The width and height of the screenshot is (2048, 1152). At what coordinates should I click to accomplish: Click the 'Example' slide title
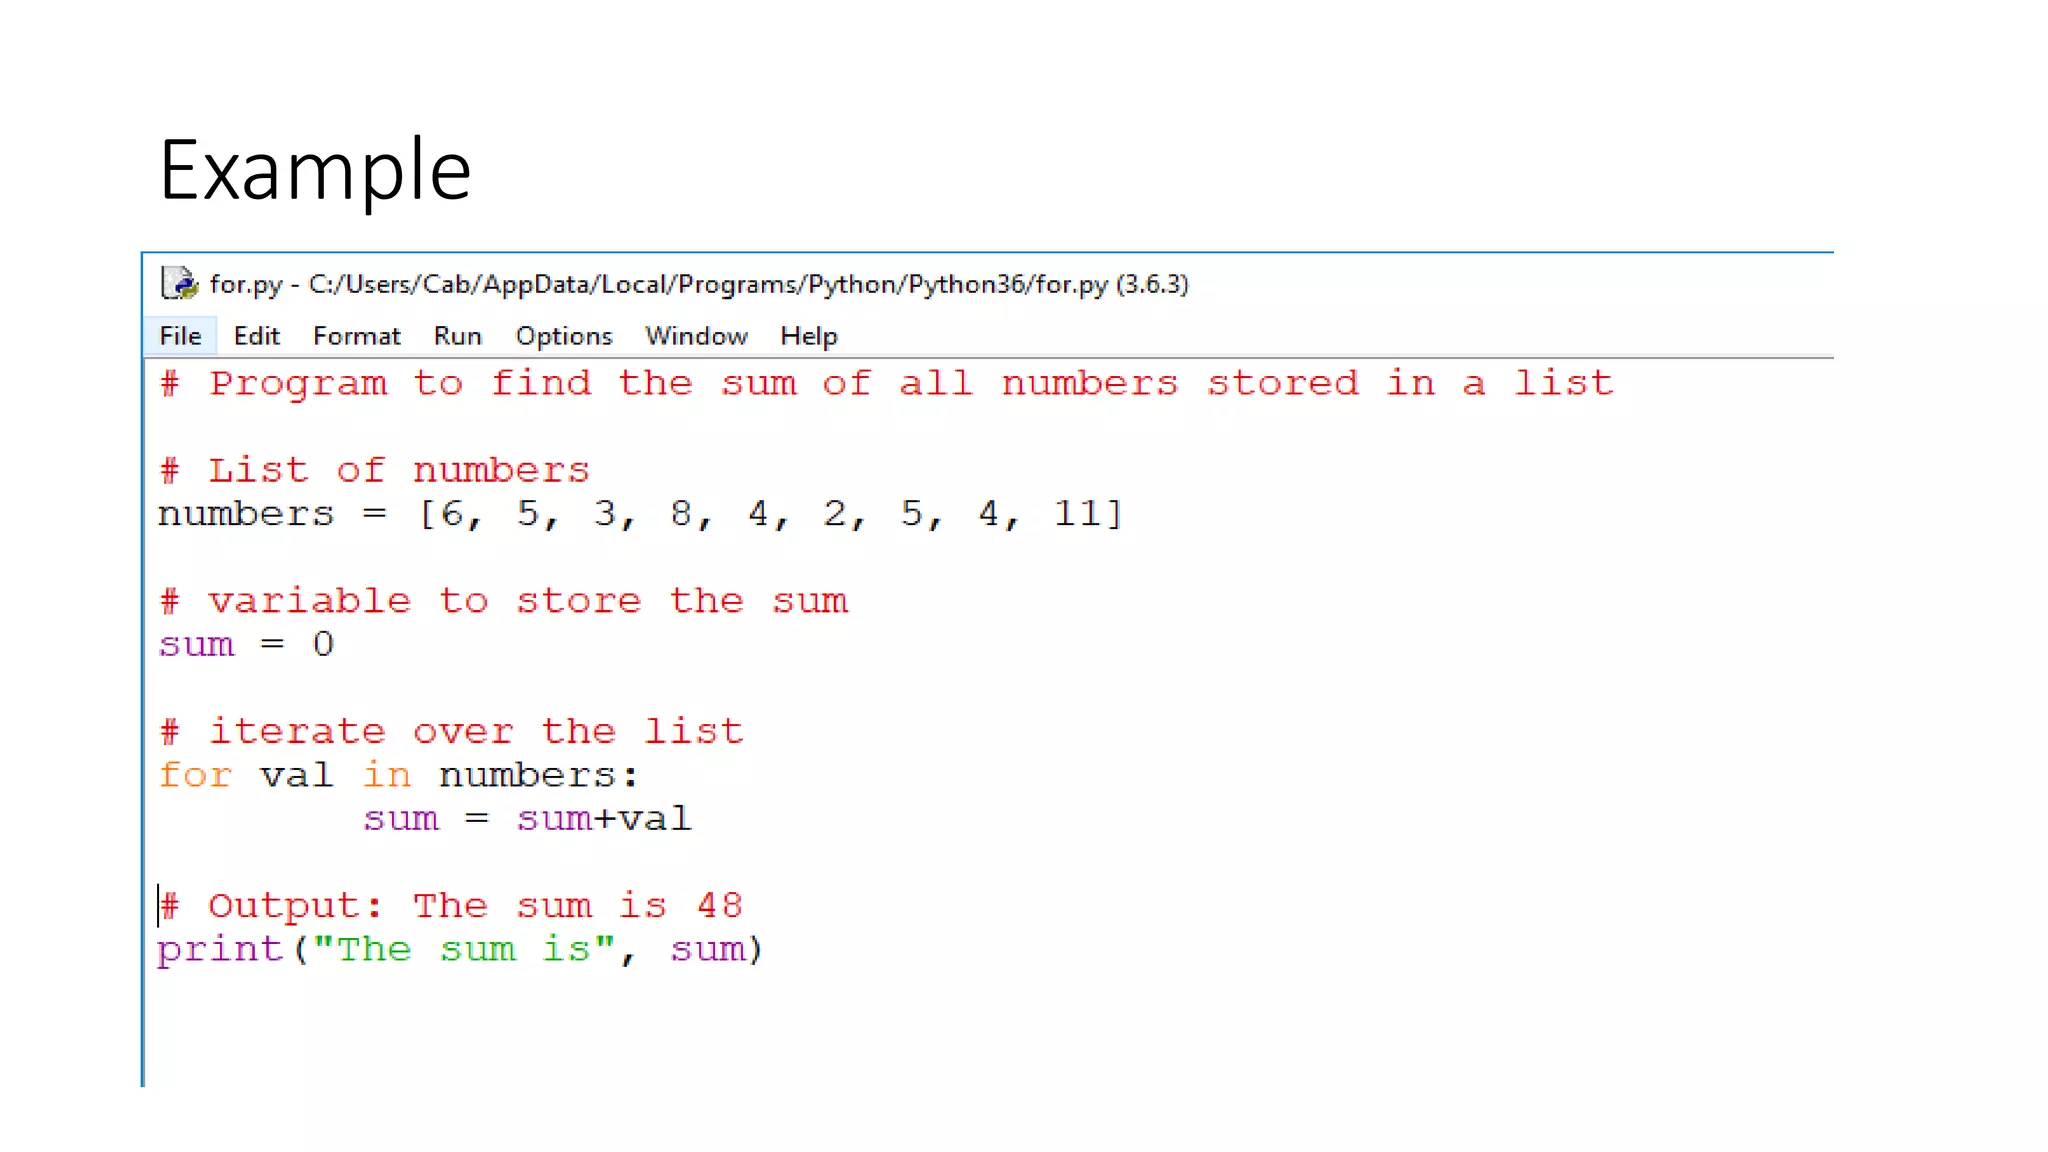coord(315,170)
